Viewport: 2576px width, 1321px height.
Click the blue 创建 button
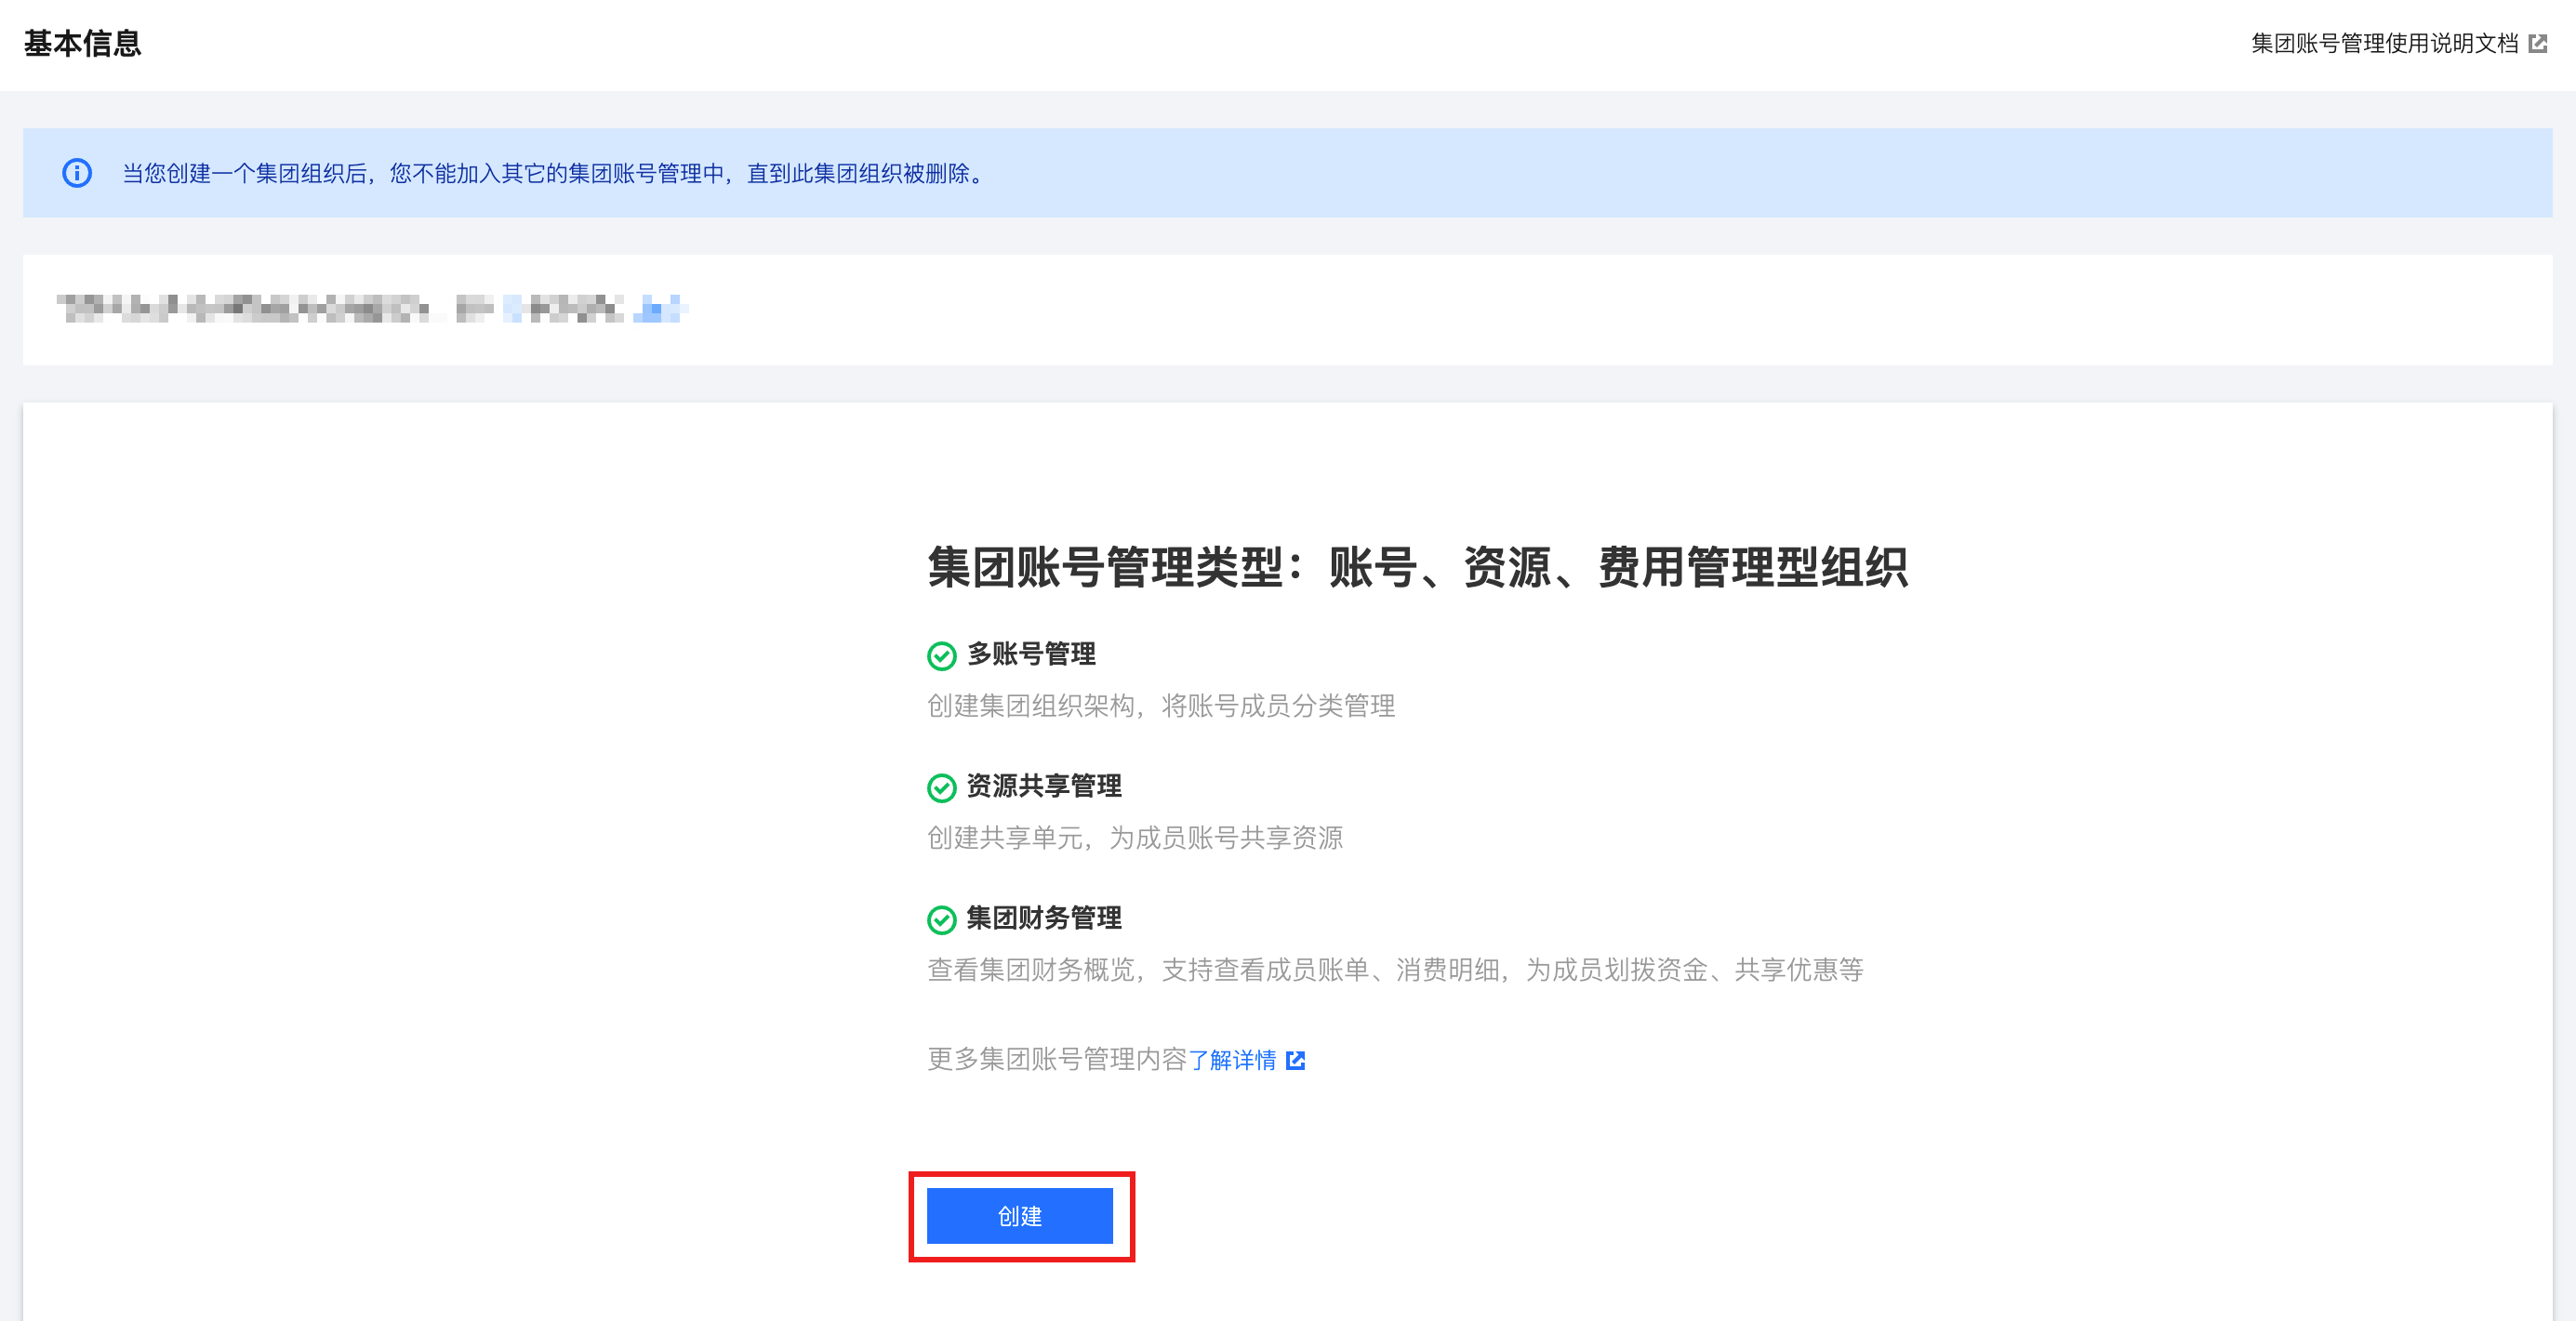(x=1019, y=1215)
